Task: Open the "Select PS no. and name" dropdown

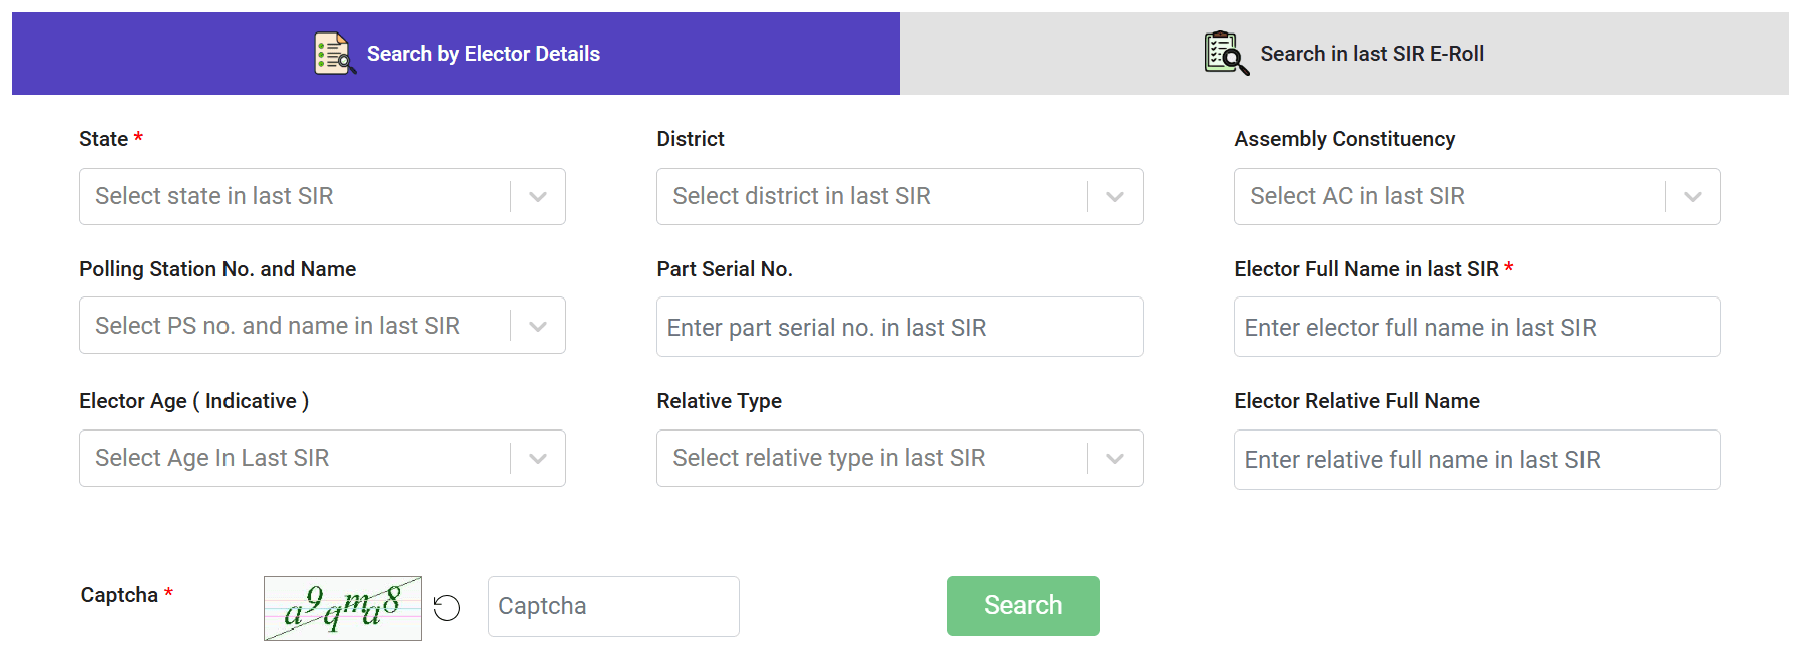Action: pos(290,325)
